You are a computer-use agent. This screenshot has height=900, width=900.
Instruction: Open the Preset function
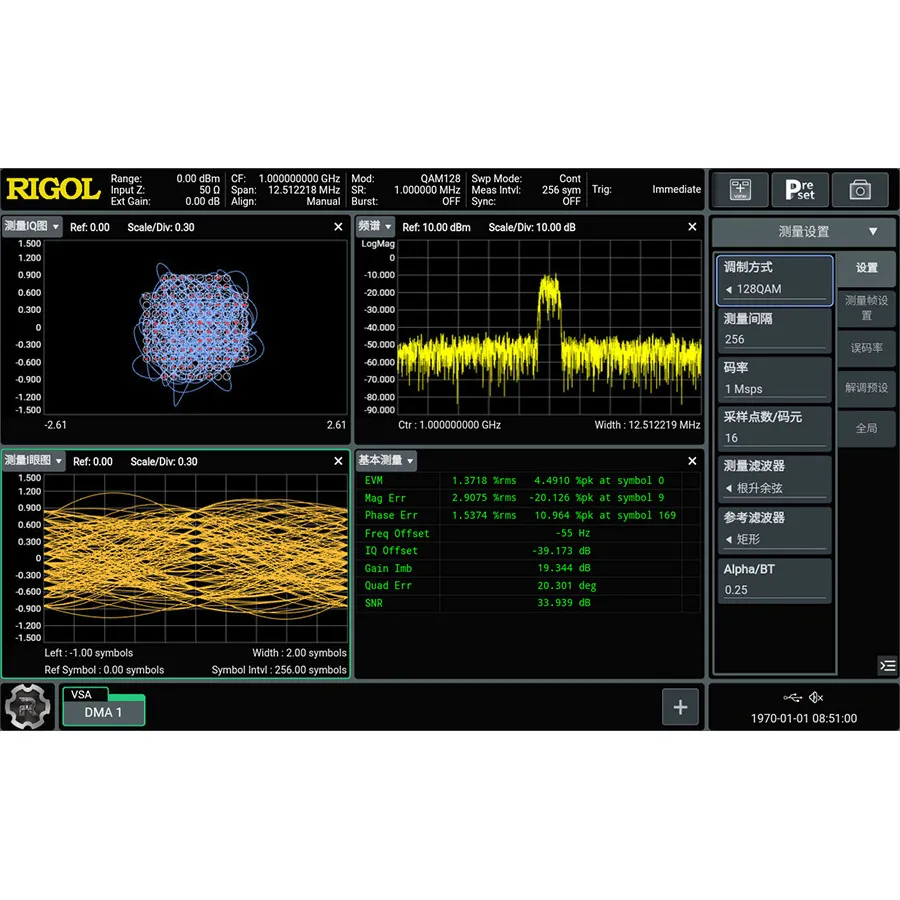pos(799,190)
